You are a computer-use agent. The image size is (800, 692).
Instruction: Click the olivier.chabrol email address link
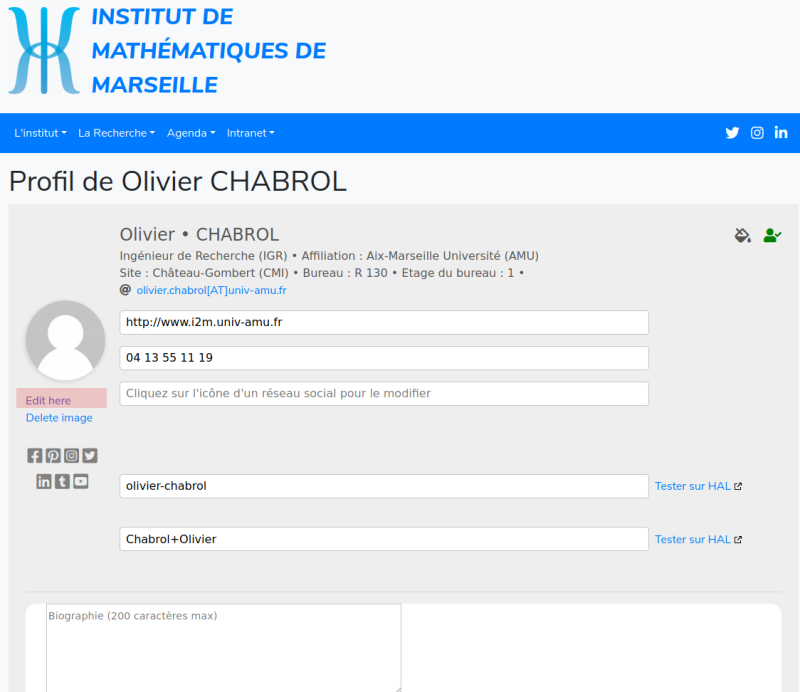tap(211, 290)
